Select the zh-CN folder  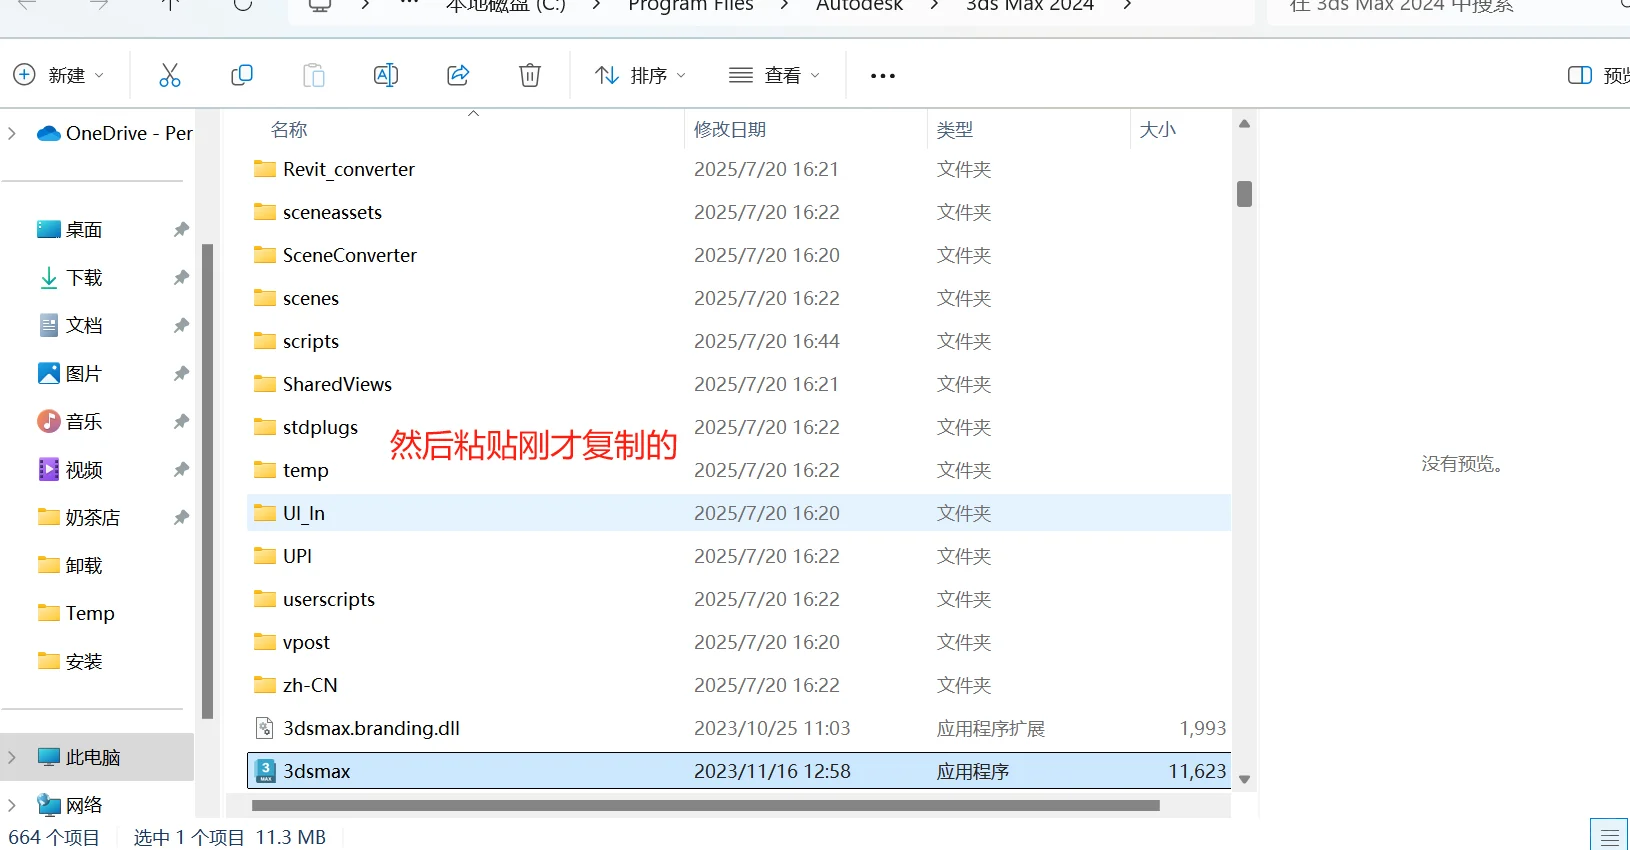[x=738, y=685]
